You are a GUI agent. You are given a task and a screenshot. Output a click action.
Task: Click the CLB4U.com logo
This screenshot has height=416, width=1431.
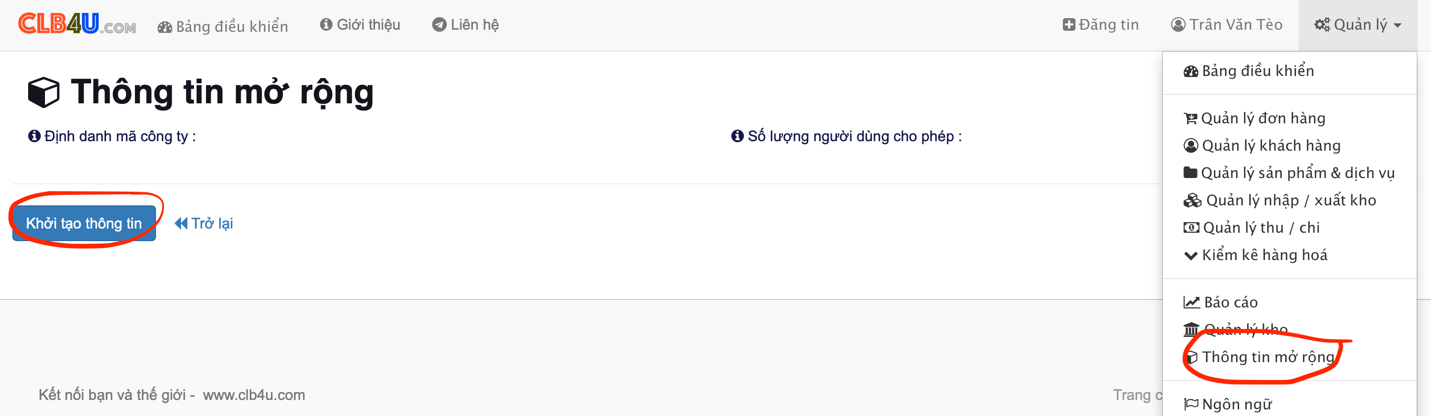[x=77, y=24]
